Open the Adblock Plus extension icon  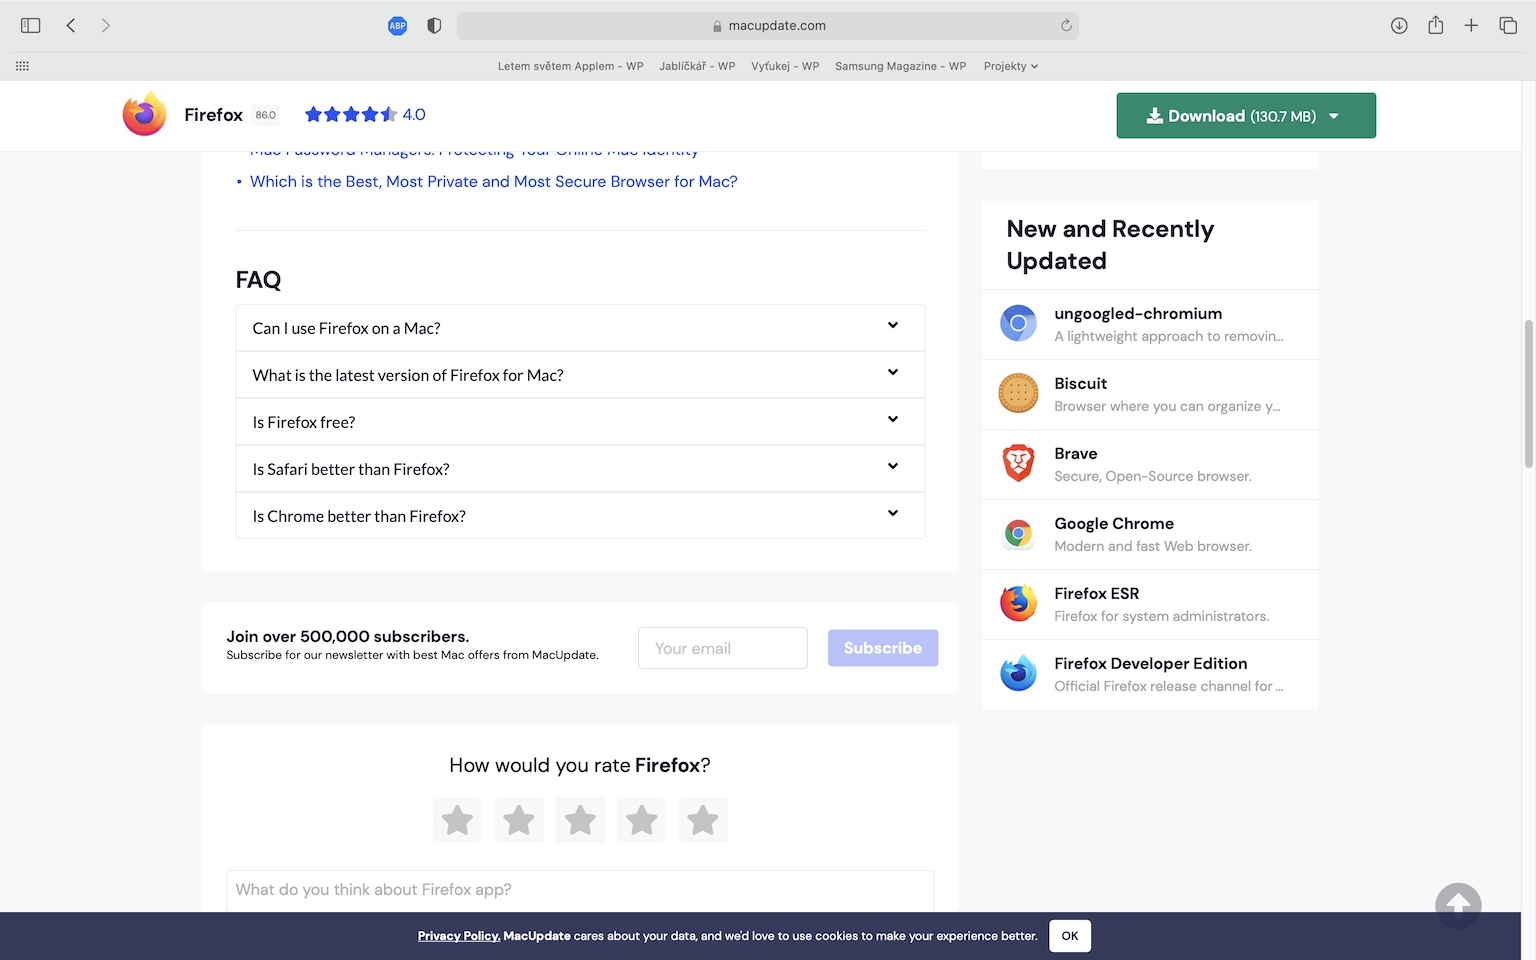click(x=397, y=26)
